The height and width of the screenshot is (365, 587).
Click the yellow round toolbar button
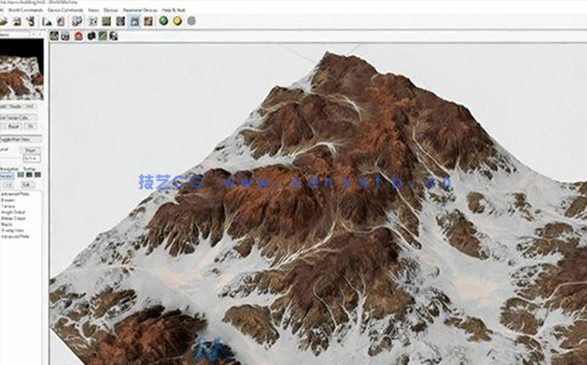[x=177, y=21]
